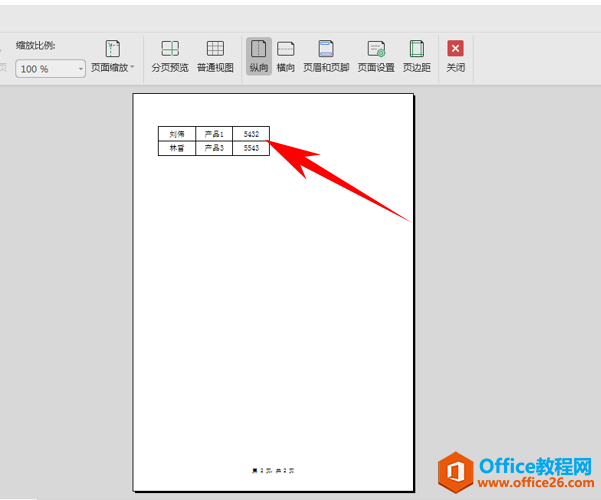This screenshot has width=601, height=500.
Task: Click page number footer text
Action: 273,470
